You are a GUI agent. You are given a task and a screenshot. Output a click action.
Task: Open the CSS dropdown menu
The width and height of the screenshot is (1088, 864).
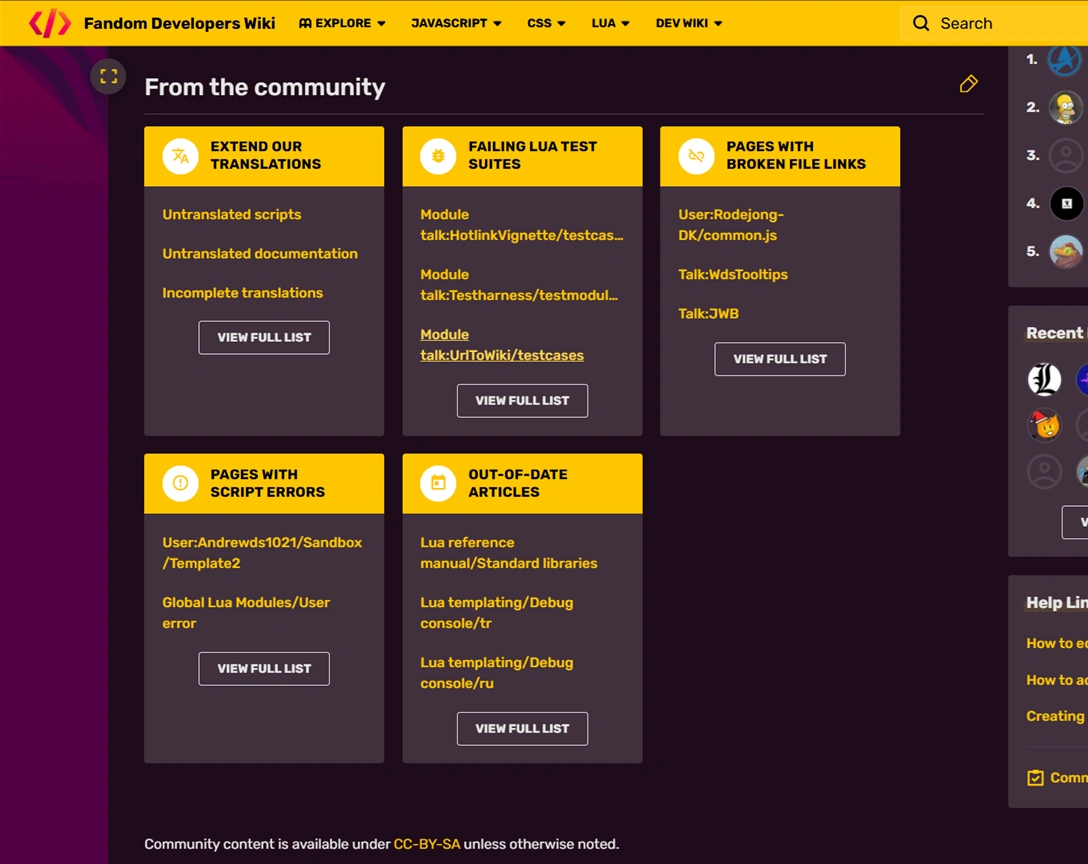tap(546, 22)
